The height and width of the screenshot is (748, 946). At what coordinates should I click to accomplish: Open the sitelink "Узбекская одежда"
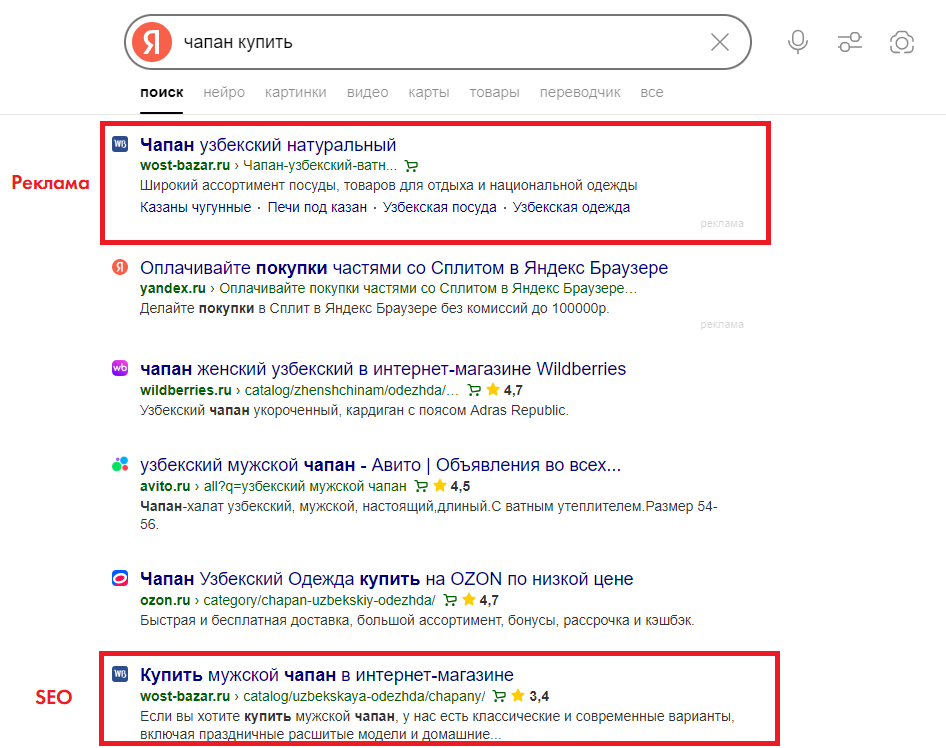tap(571, 208)
